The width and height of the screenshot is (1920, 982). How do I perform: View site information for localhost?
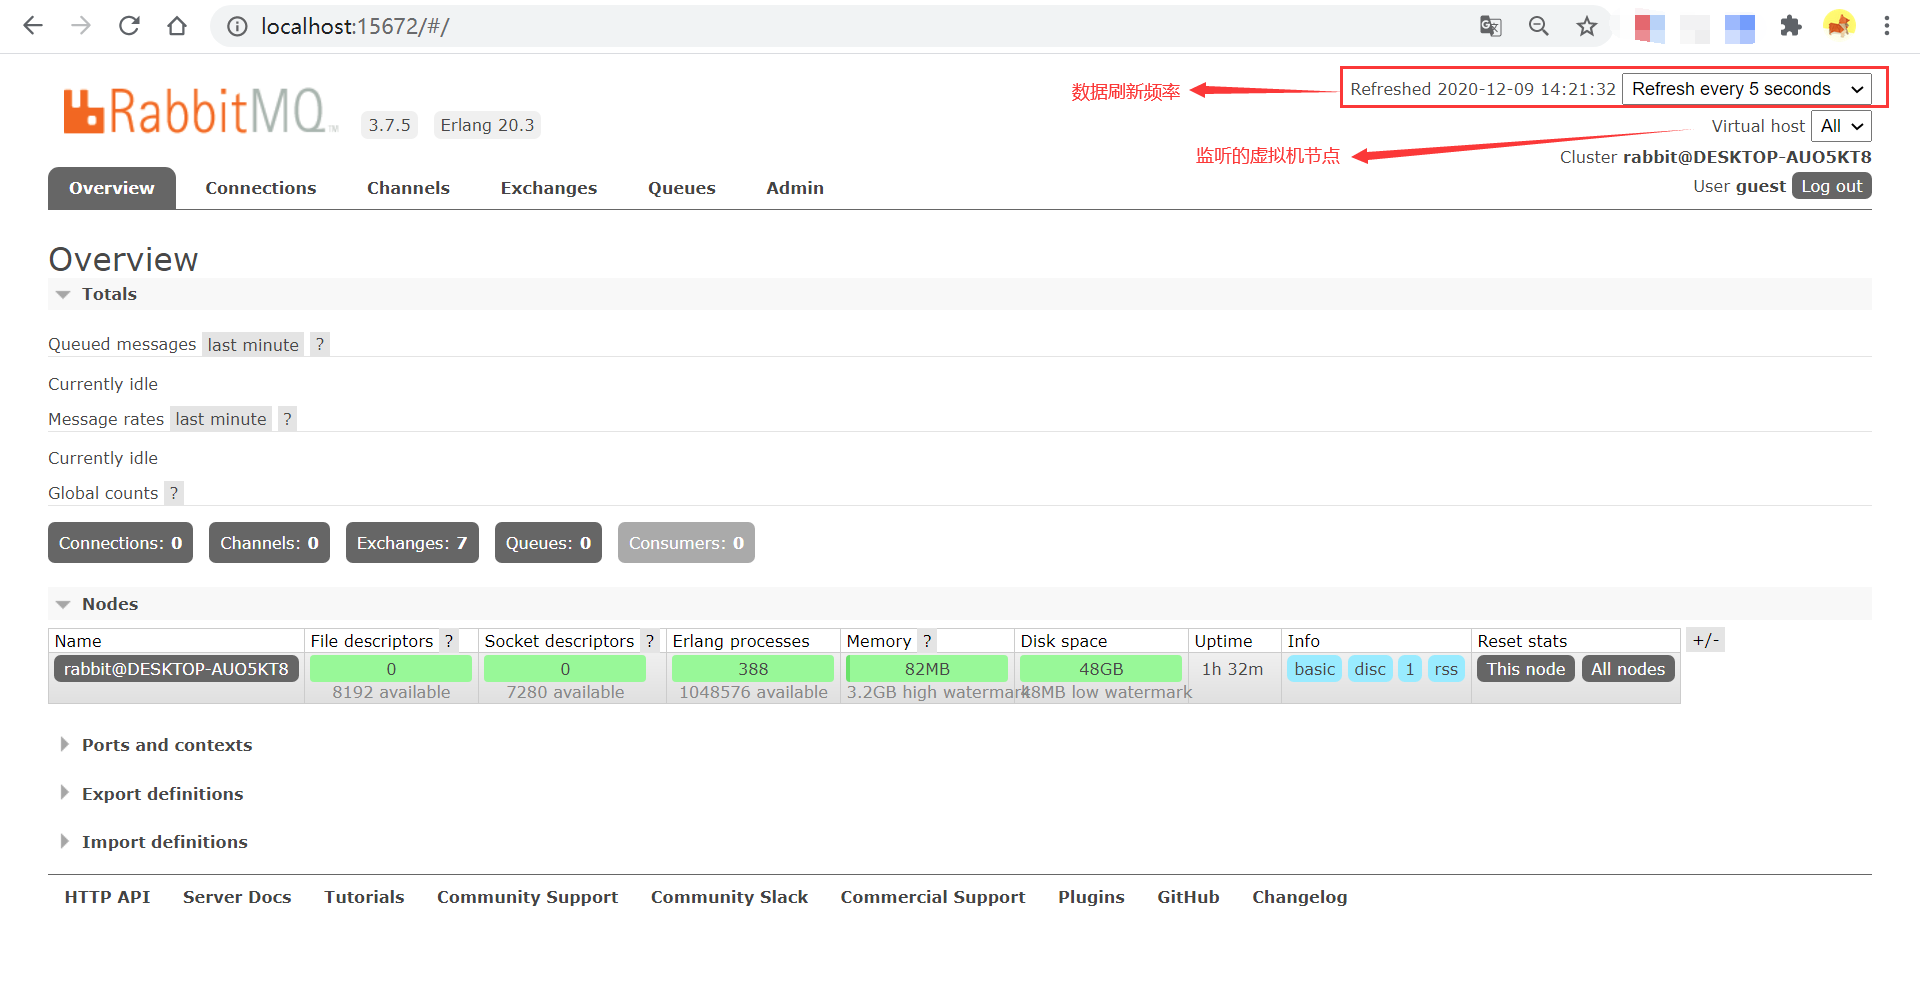point(237,26)
